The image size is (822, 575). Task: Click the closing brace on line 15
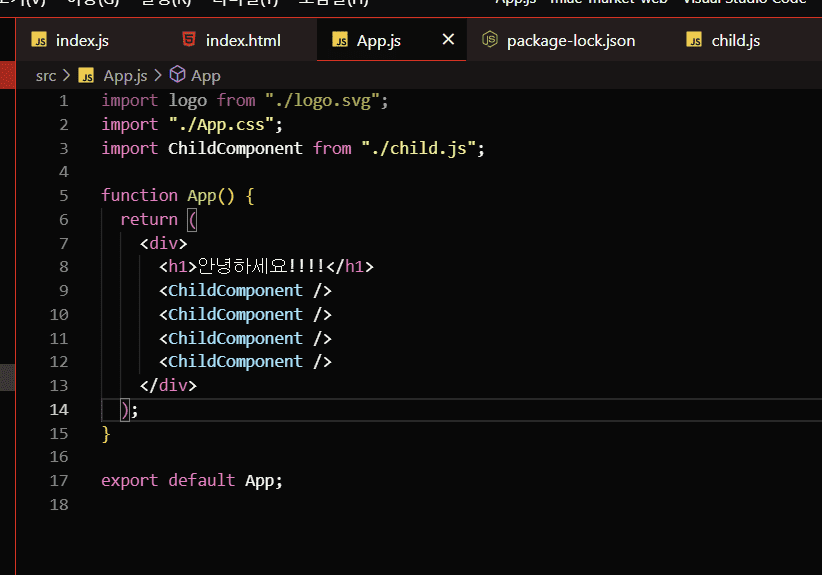(106, 434)
